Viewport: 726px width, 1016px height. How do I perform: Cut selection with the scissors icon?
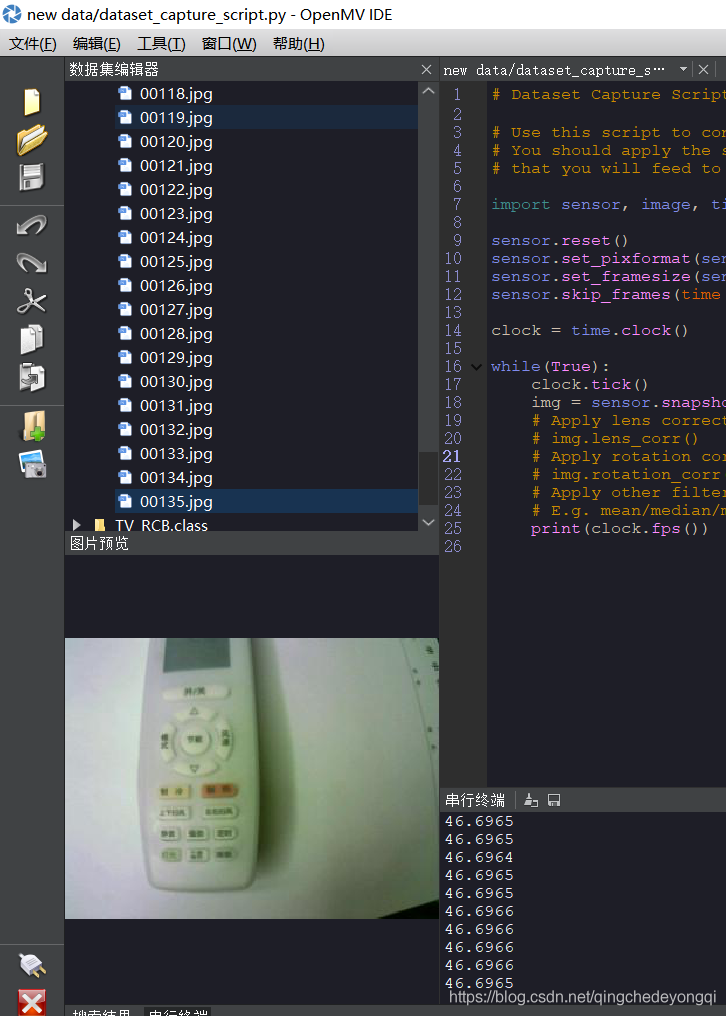click(31, 301)
